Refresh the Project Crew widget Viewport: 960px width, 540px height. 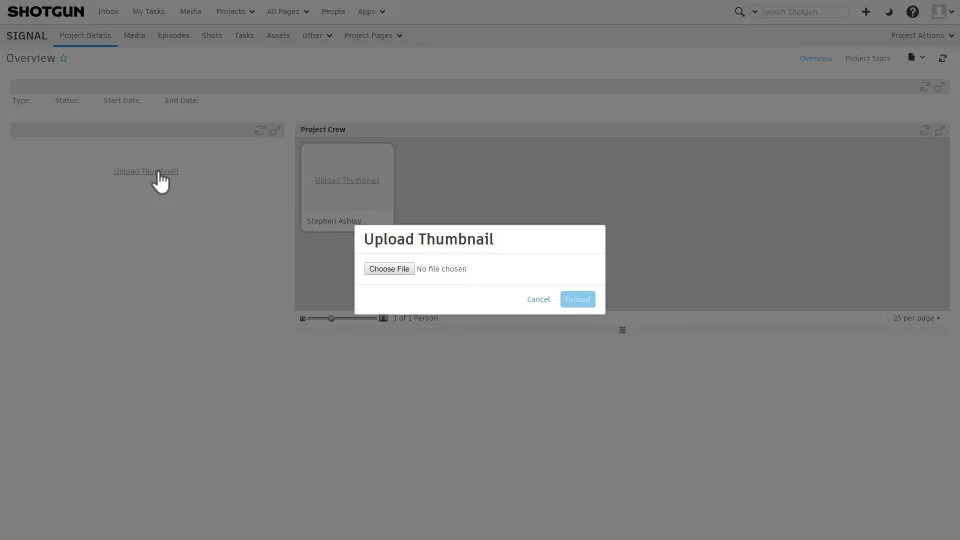click(x=924, y=130)
